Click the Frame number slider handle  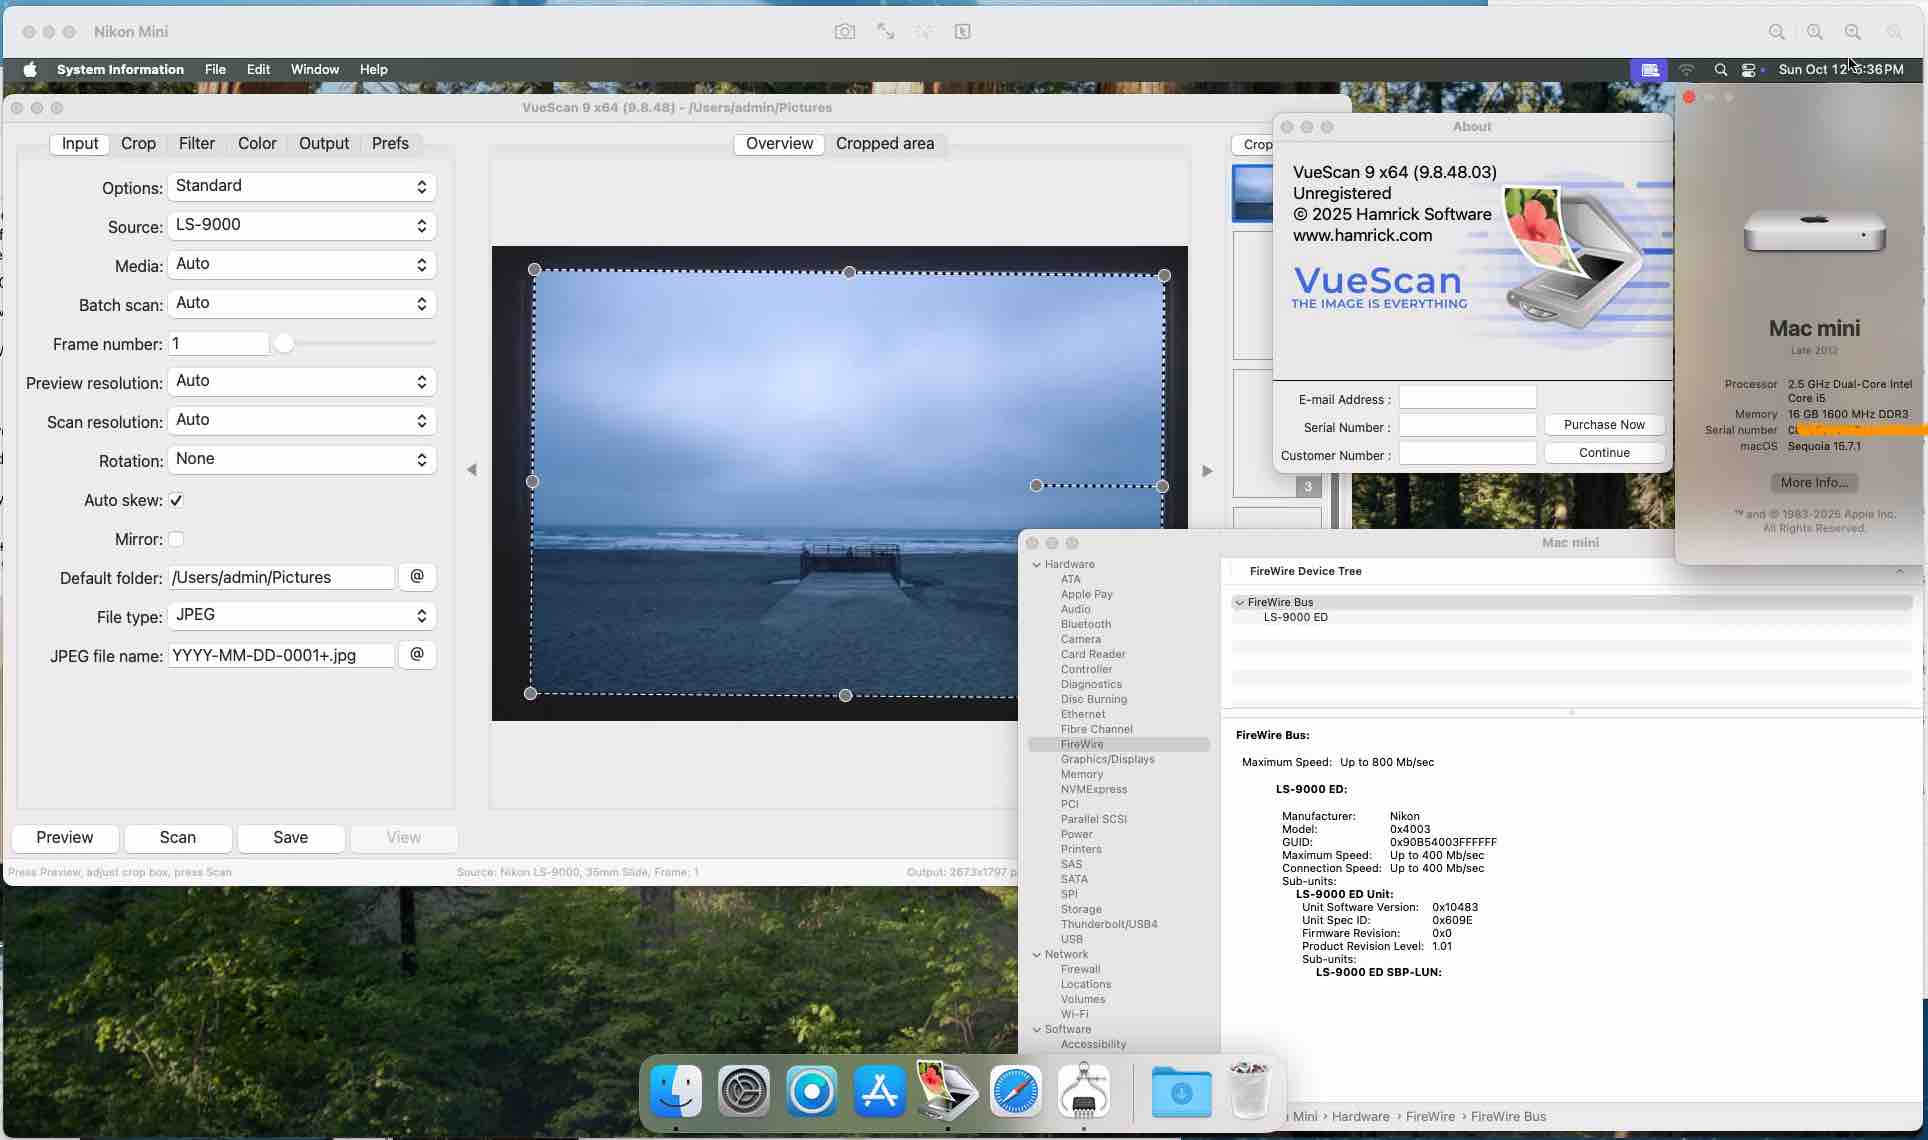(x=284, y=344)
